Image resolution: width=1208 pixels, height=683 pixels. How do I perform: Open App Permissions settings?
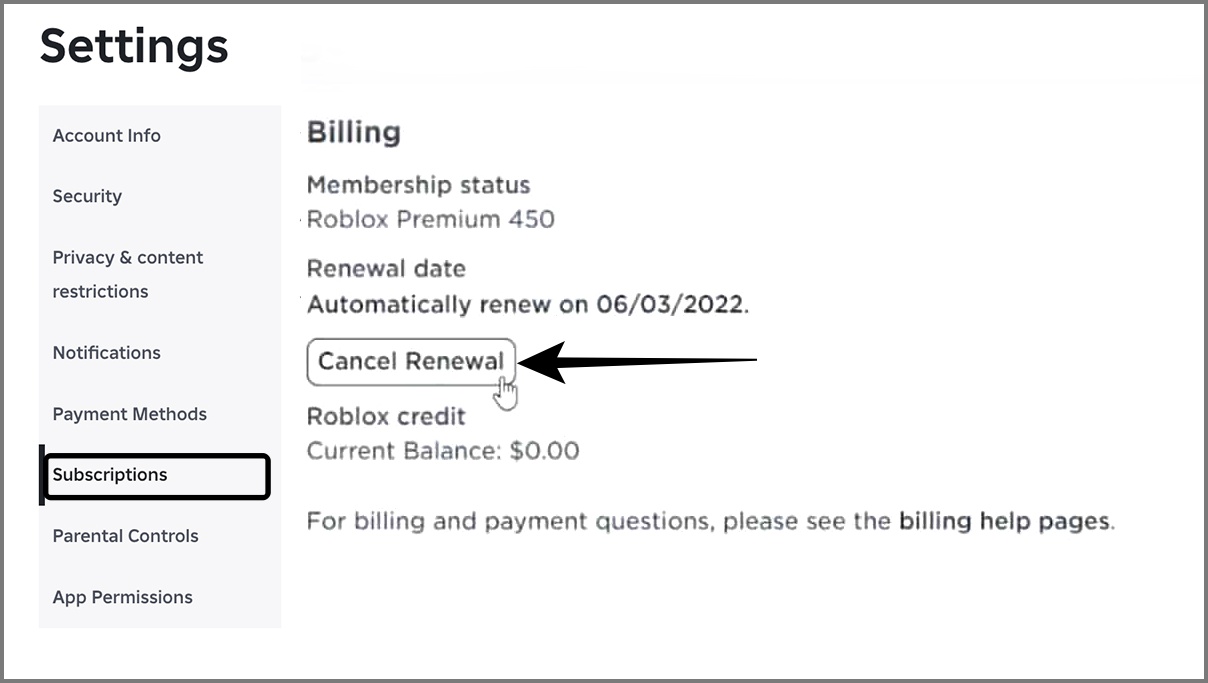coord(122,597)
